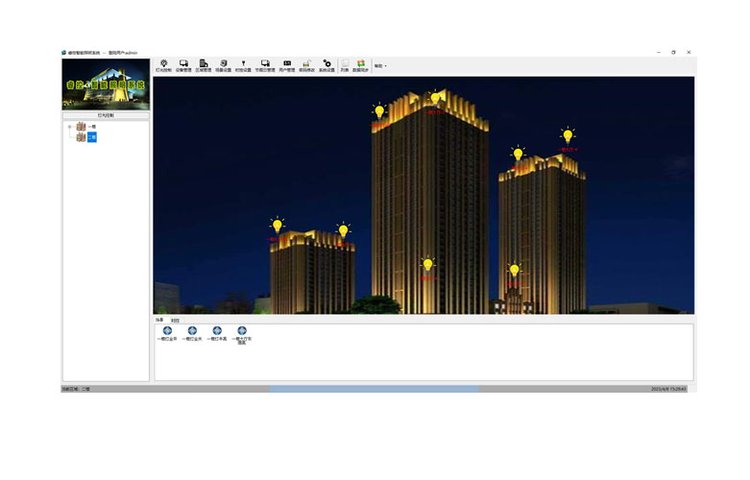750x480 pixels.
Task: Activate the fourth scene button in bottom panel
Action: coord(241,331)
